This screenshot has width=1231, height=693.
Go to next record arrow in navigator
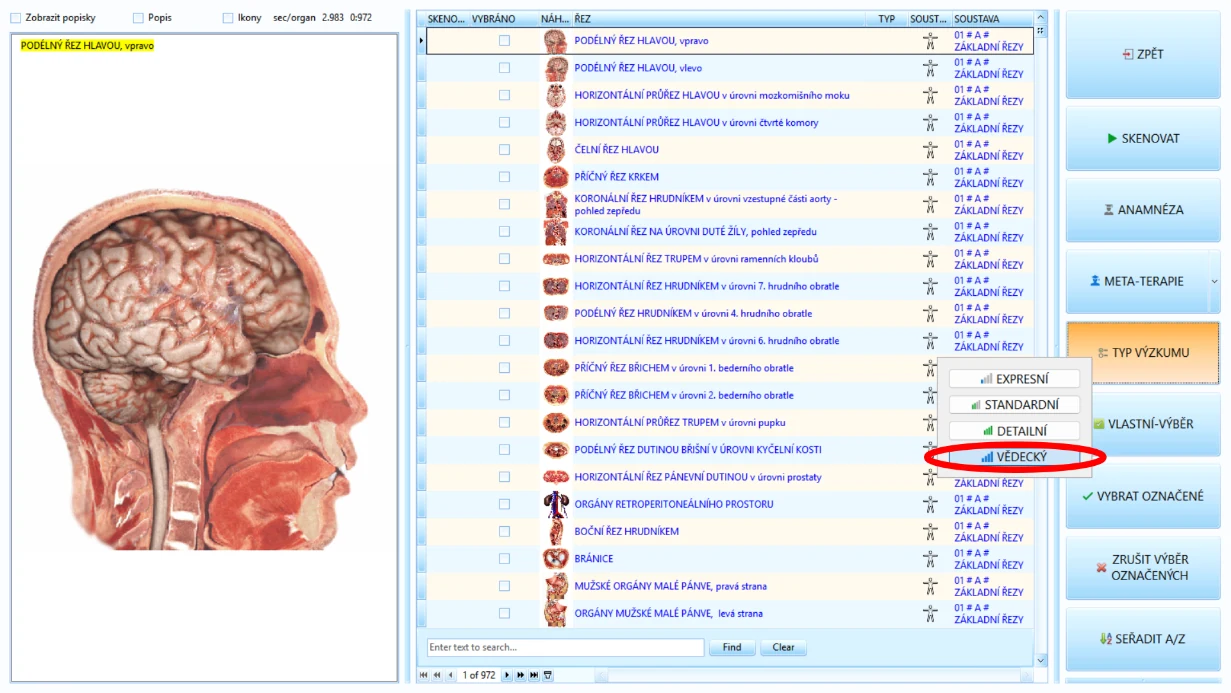coord(507,676)
